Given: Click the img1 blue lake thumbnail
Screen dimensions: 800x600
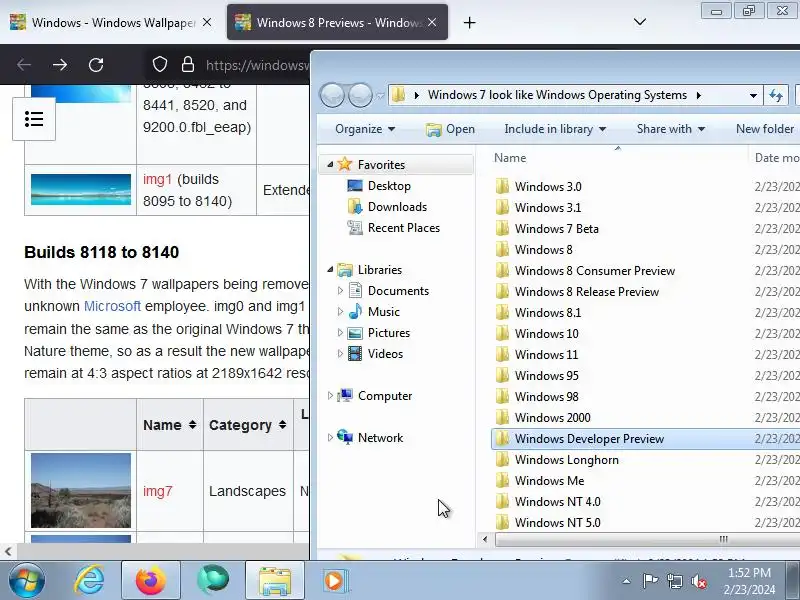Looking at the screenshot, I should (x=81, y=189).
